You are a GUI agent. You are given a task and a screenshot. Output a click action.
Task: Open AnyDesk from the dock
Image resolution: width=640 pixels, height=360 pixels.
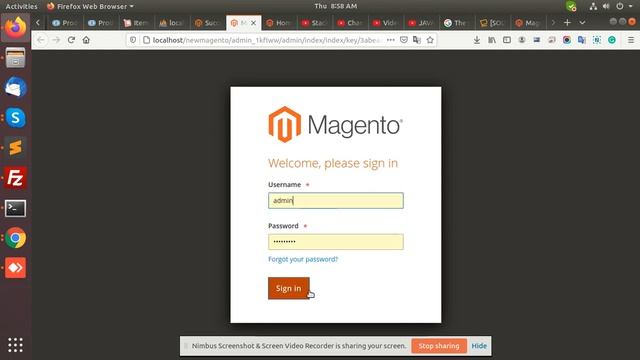pos(16,268)
